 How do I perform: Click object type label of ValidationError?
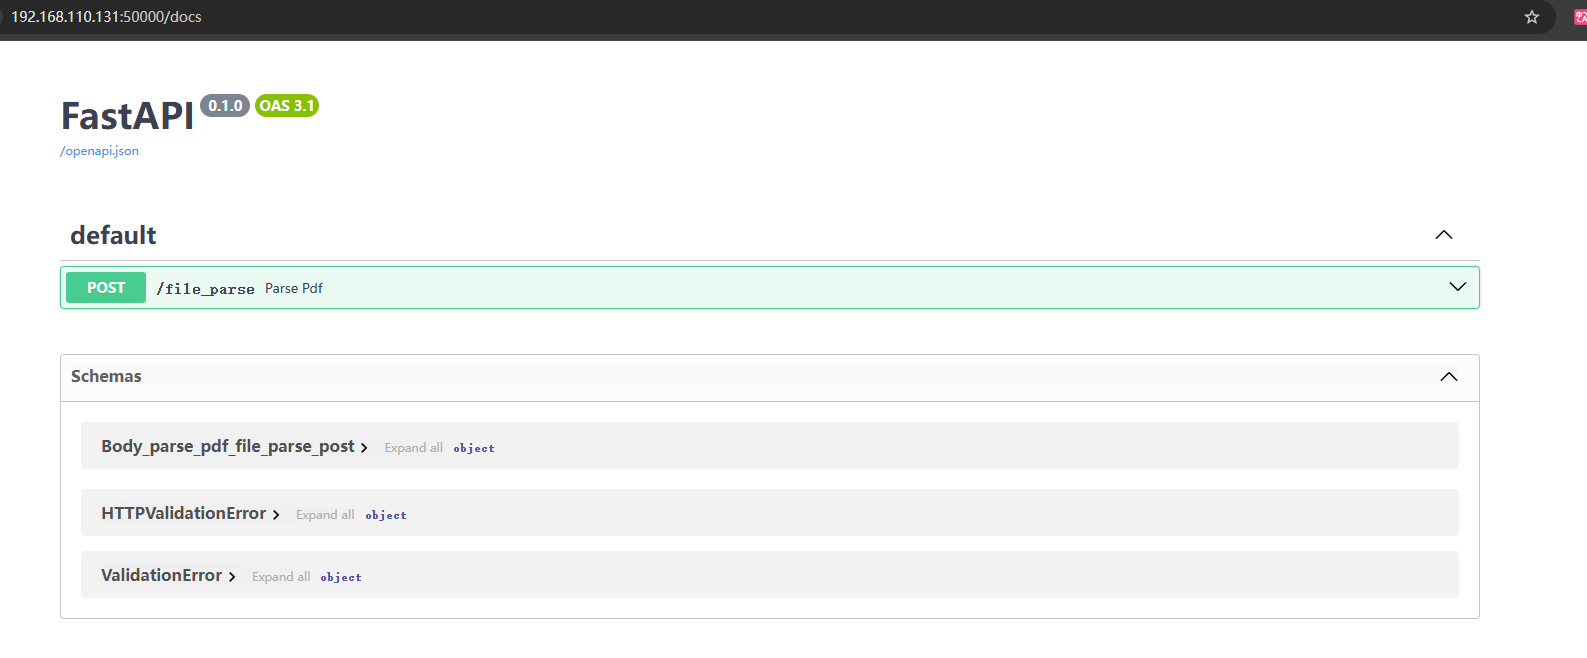(341, 577)
